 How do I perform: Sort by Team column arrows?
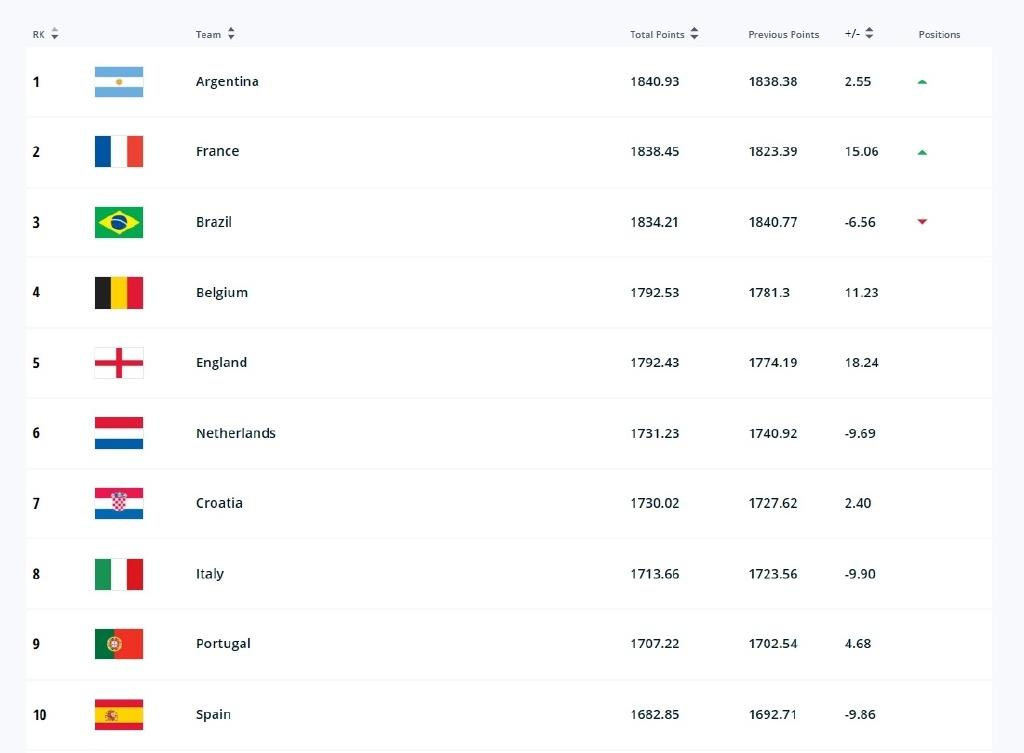(x=231, y=34)
